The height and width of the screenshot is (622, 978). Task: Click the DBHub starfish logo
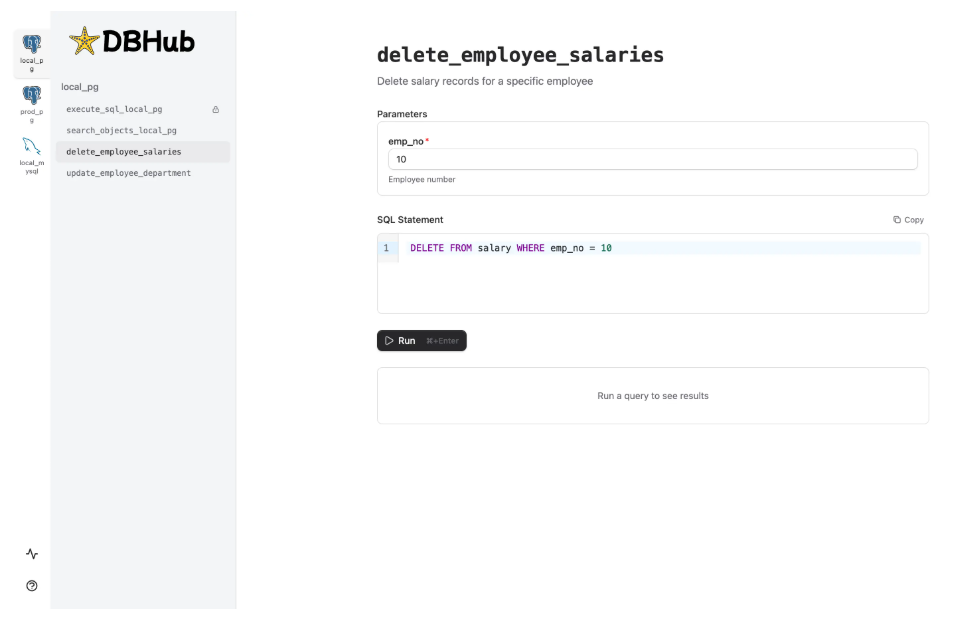point(84,41)
